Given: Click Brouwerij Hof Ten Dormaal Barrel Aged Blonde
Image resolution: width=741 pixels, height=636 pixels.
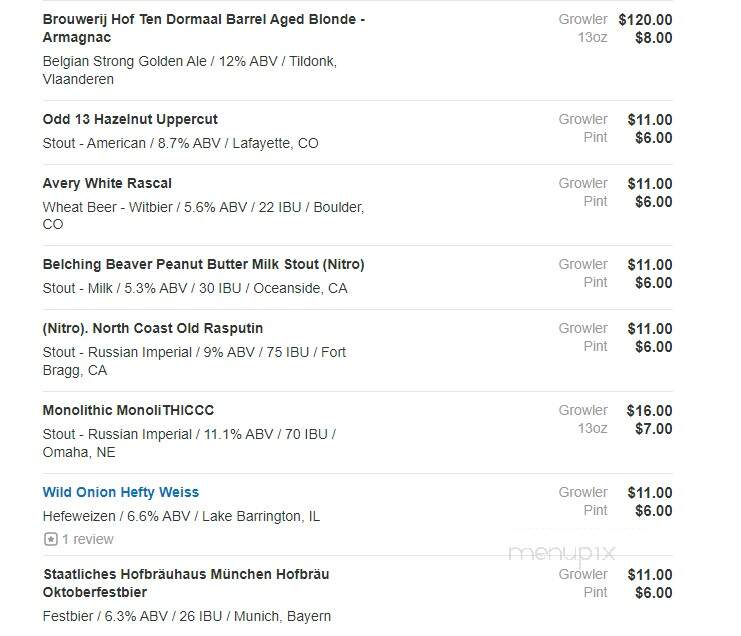Looking at the screenshot, I should pyautogui.click(x=204, y=28).
